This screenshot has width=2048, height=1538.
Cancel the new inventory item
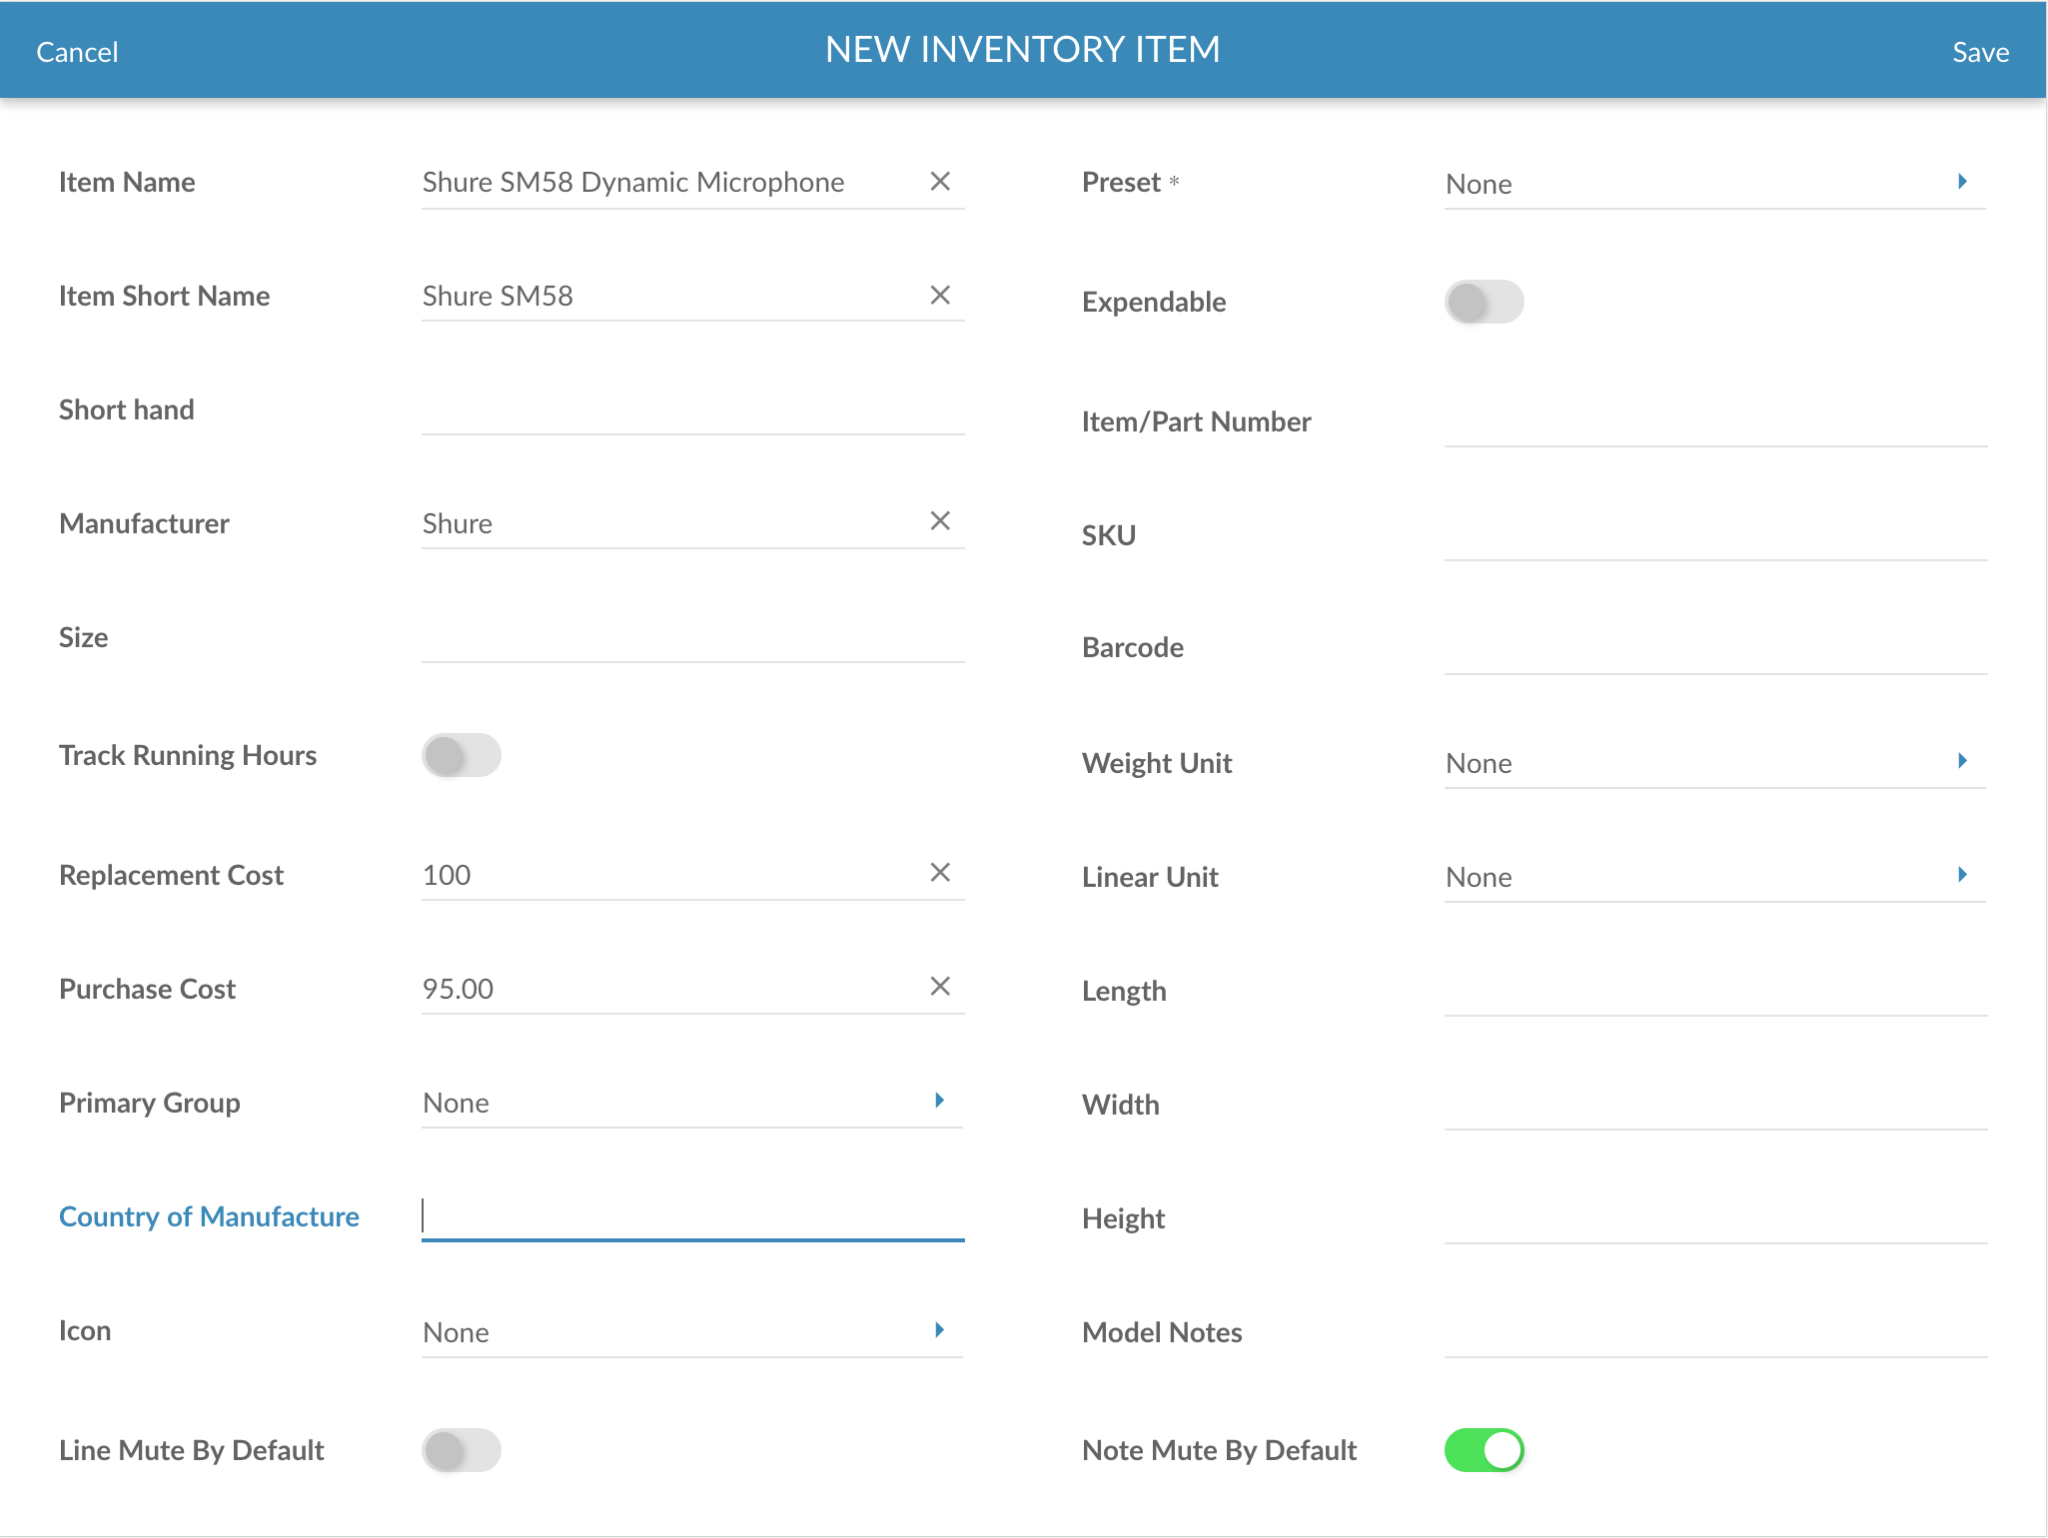pos(77,52)
